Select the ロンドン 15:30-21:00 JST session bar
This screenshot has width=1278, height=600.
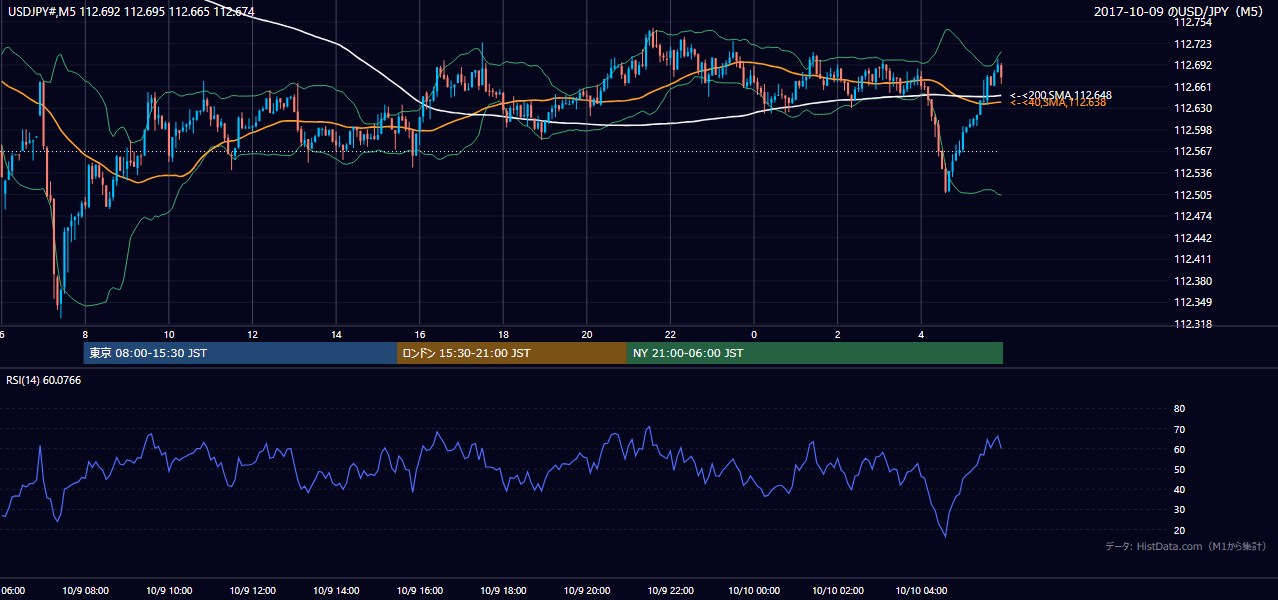tap(512, 353)
